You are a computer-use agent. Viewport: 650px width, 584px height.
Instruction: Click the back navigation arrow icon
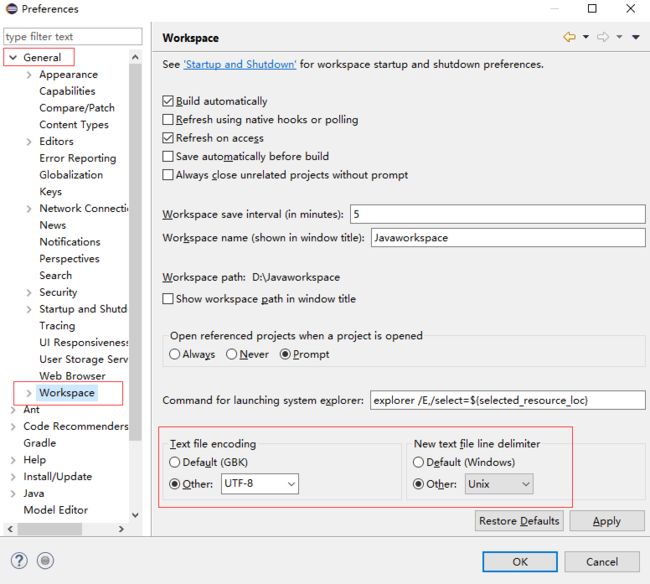[x=570, y=37]
